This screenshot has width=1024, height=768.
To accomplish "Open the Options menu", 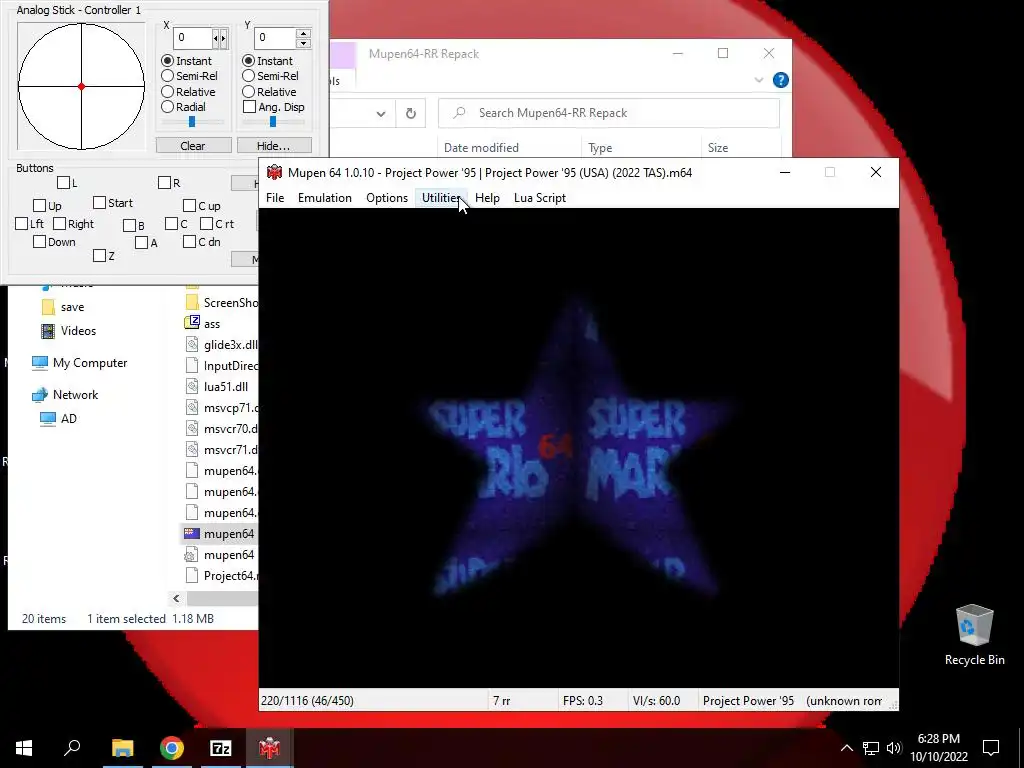I will pyautogui.click(x=387, y=198).
